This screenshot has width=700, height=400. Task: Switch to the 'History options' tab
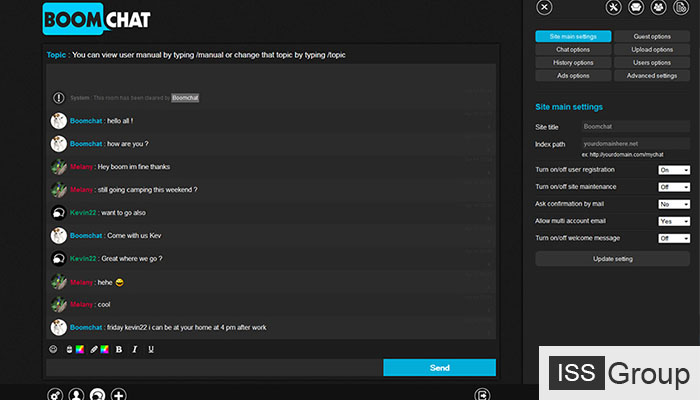pos(573,62)
